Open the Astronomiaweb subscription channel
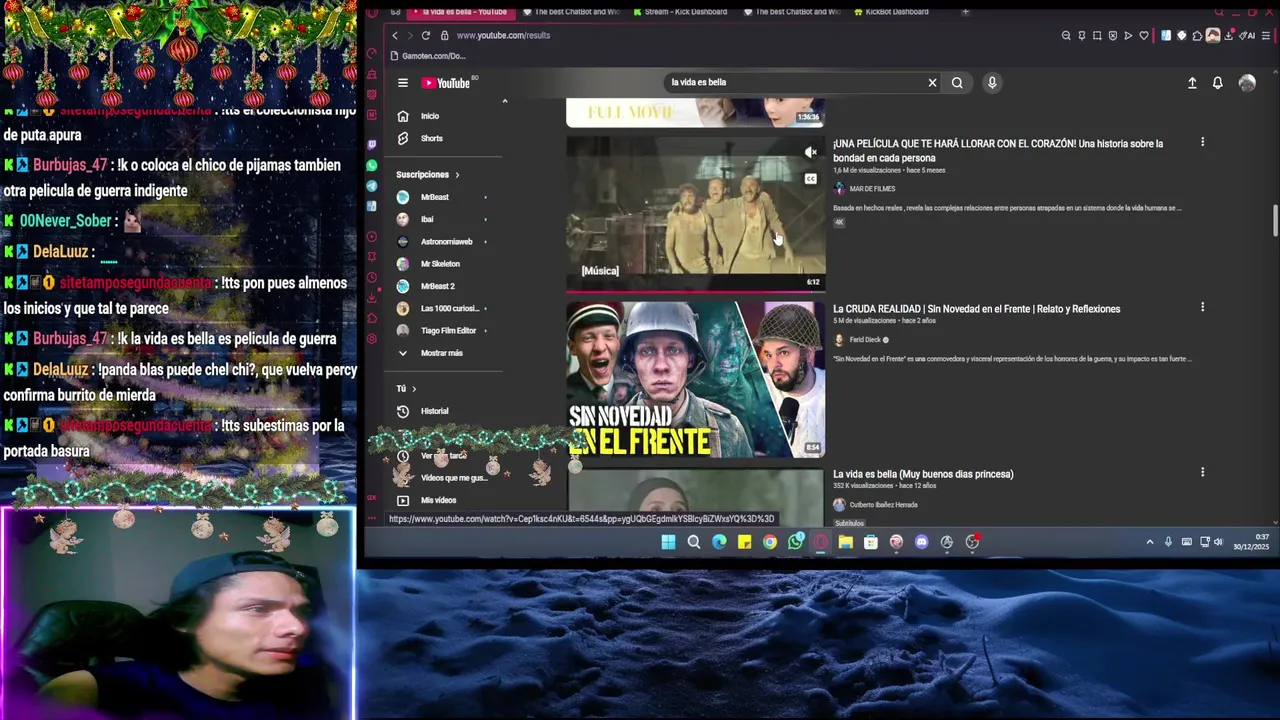This screenshot has width=1280, height=720. pos(446,242)
